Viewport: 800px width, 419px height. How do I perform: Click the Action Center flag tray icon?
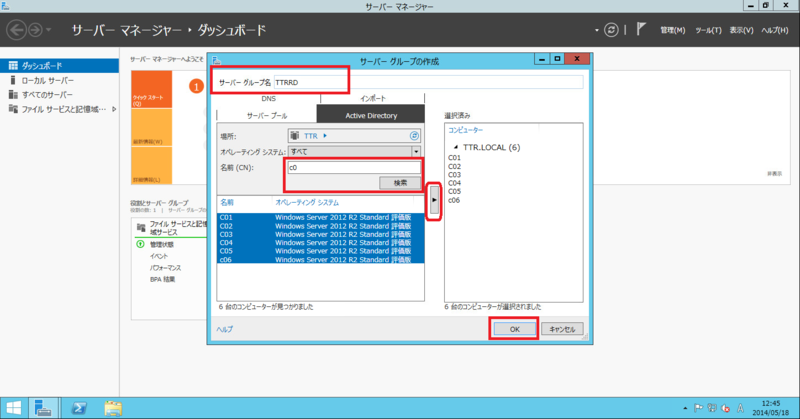(x=698, y=408)
